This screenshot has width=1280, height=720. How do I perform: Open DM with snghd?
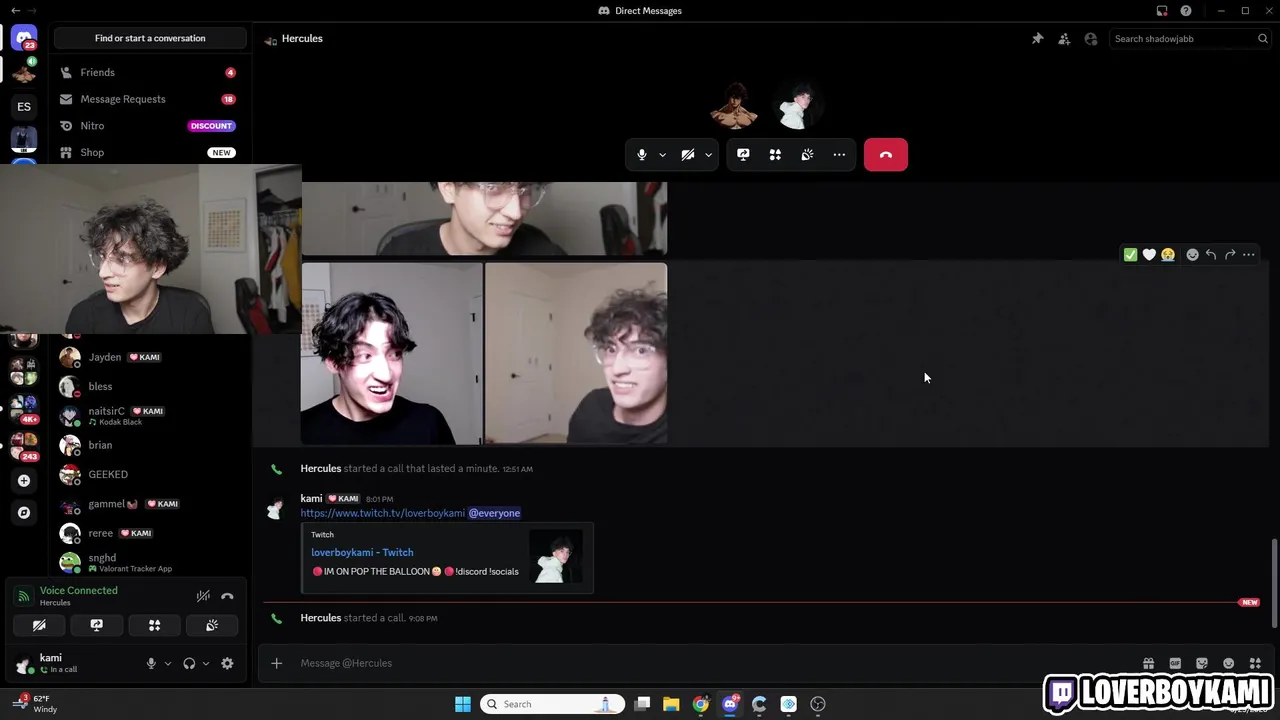[x=150, y=562]
